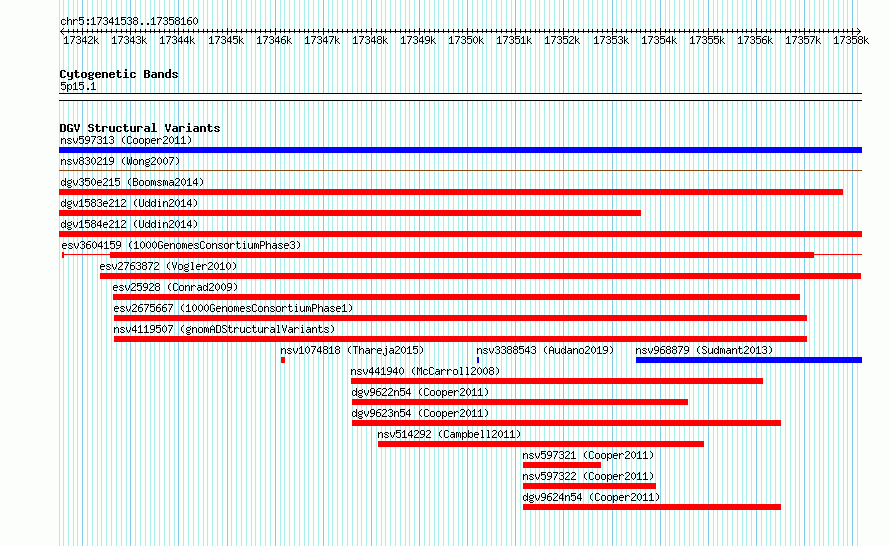Click the tiny blue nsv3388543 marker
This screenshot has height=546, width=890.
[x=478, y=360]
